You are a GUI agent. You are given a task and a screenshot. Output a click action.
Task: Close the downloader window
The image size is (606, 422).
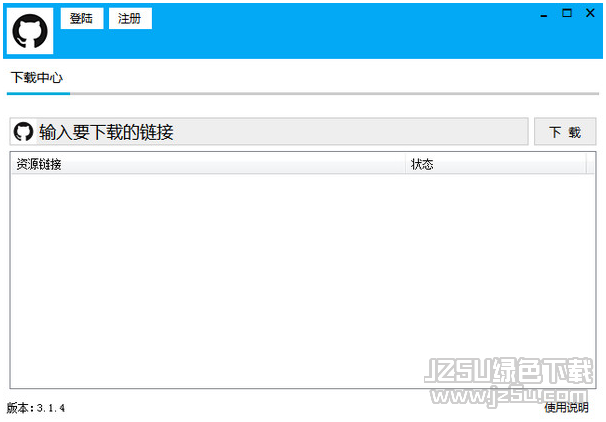click(590, 13)
